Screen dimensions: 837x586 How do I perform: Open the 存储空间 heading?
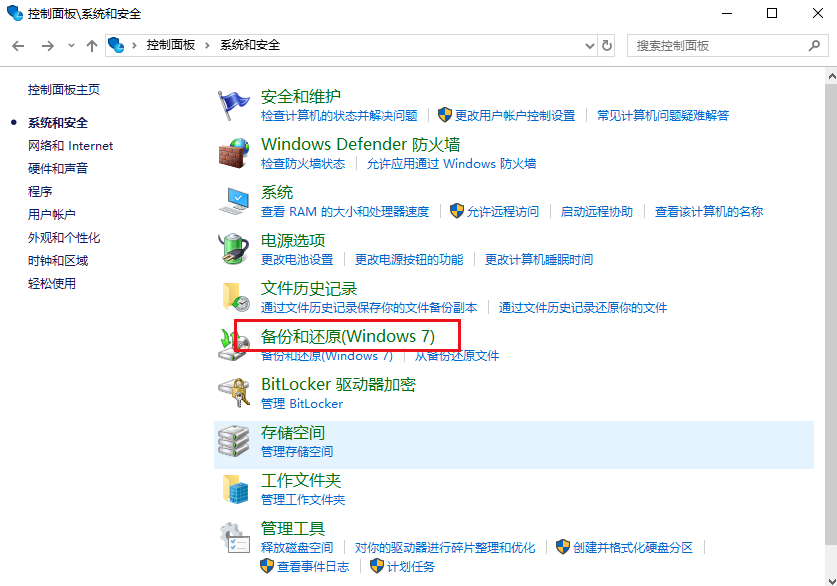tap(293, 433)
